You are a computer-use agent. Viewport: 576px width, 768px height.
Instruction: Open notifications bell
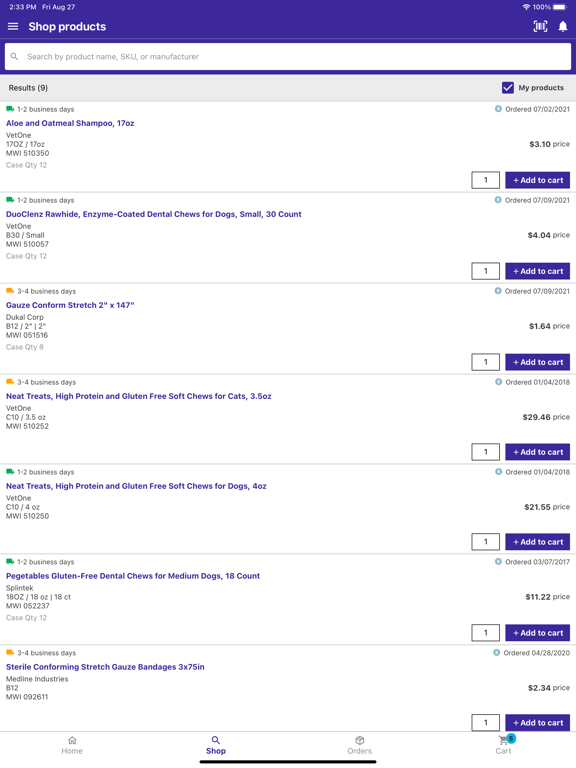pos(563,26)
